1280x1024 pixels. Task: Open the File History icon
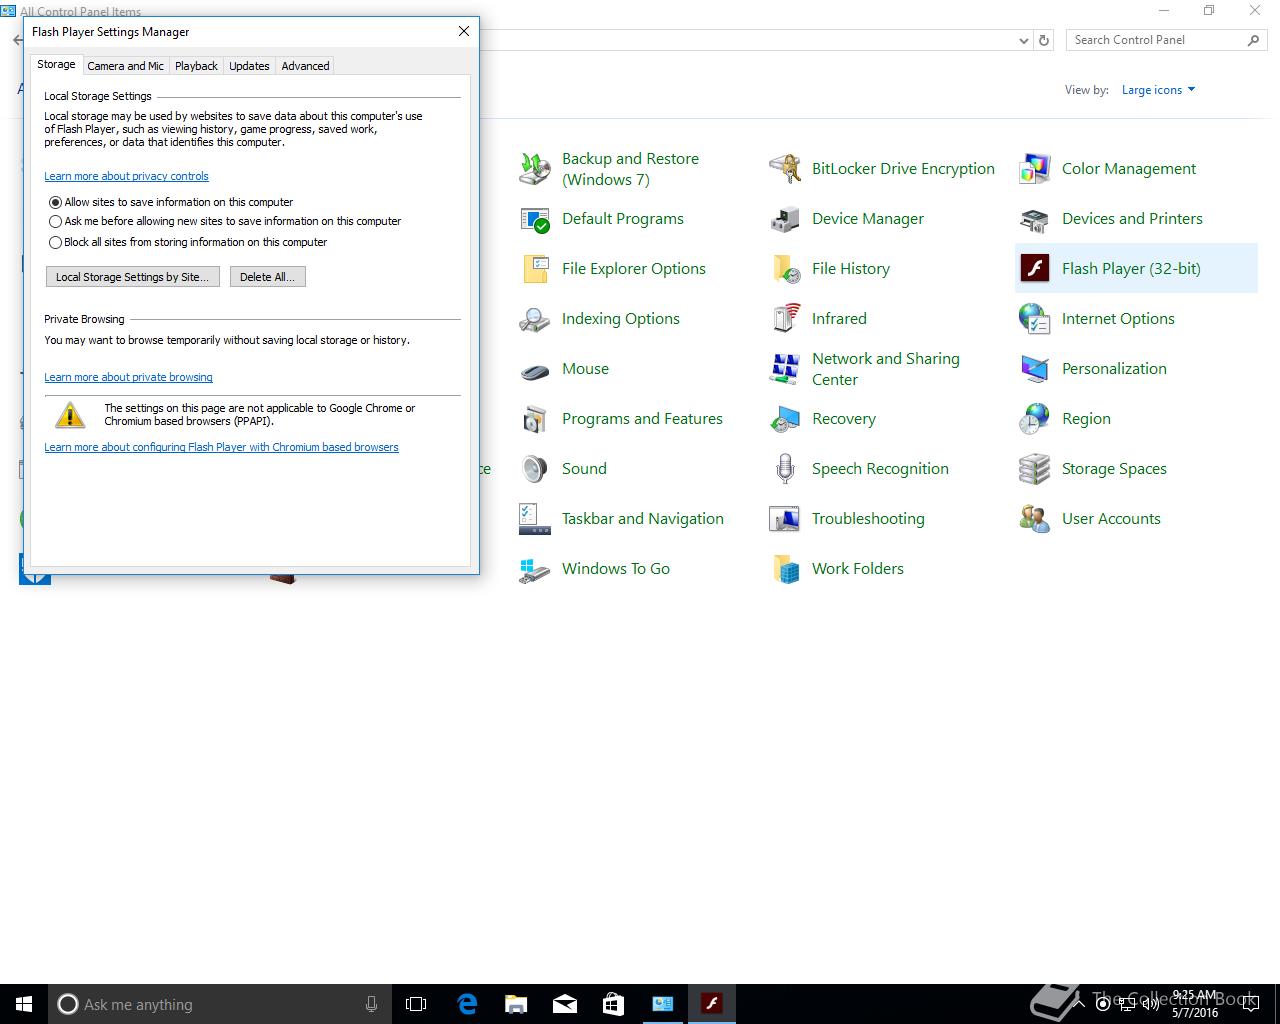pyautogui.click(x=785, y=269)
